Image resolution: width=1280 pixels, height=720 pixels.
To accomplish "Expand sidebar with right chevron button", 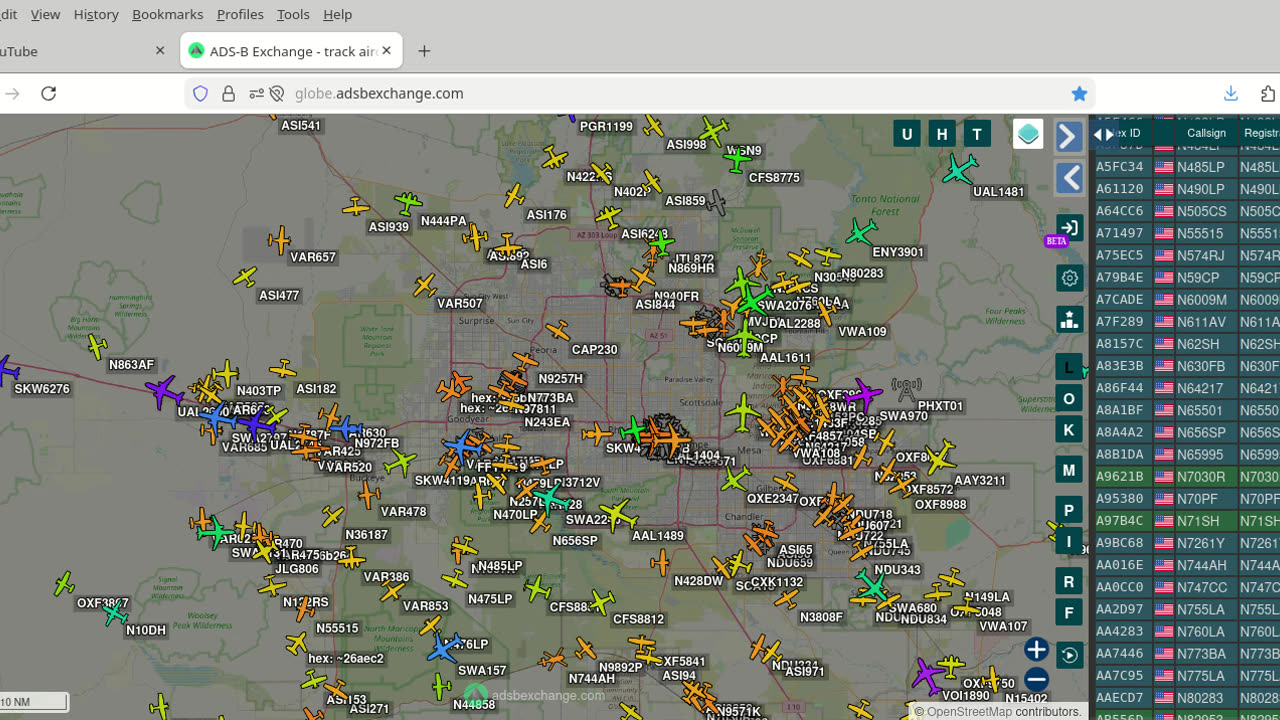I will pos(1069,136).
